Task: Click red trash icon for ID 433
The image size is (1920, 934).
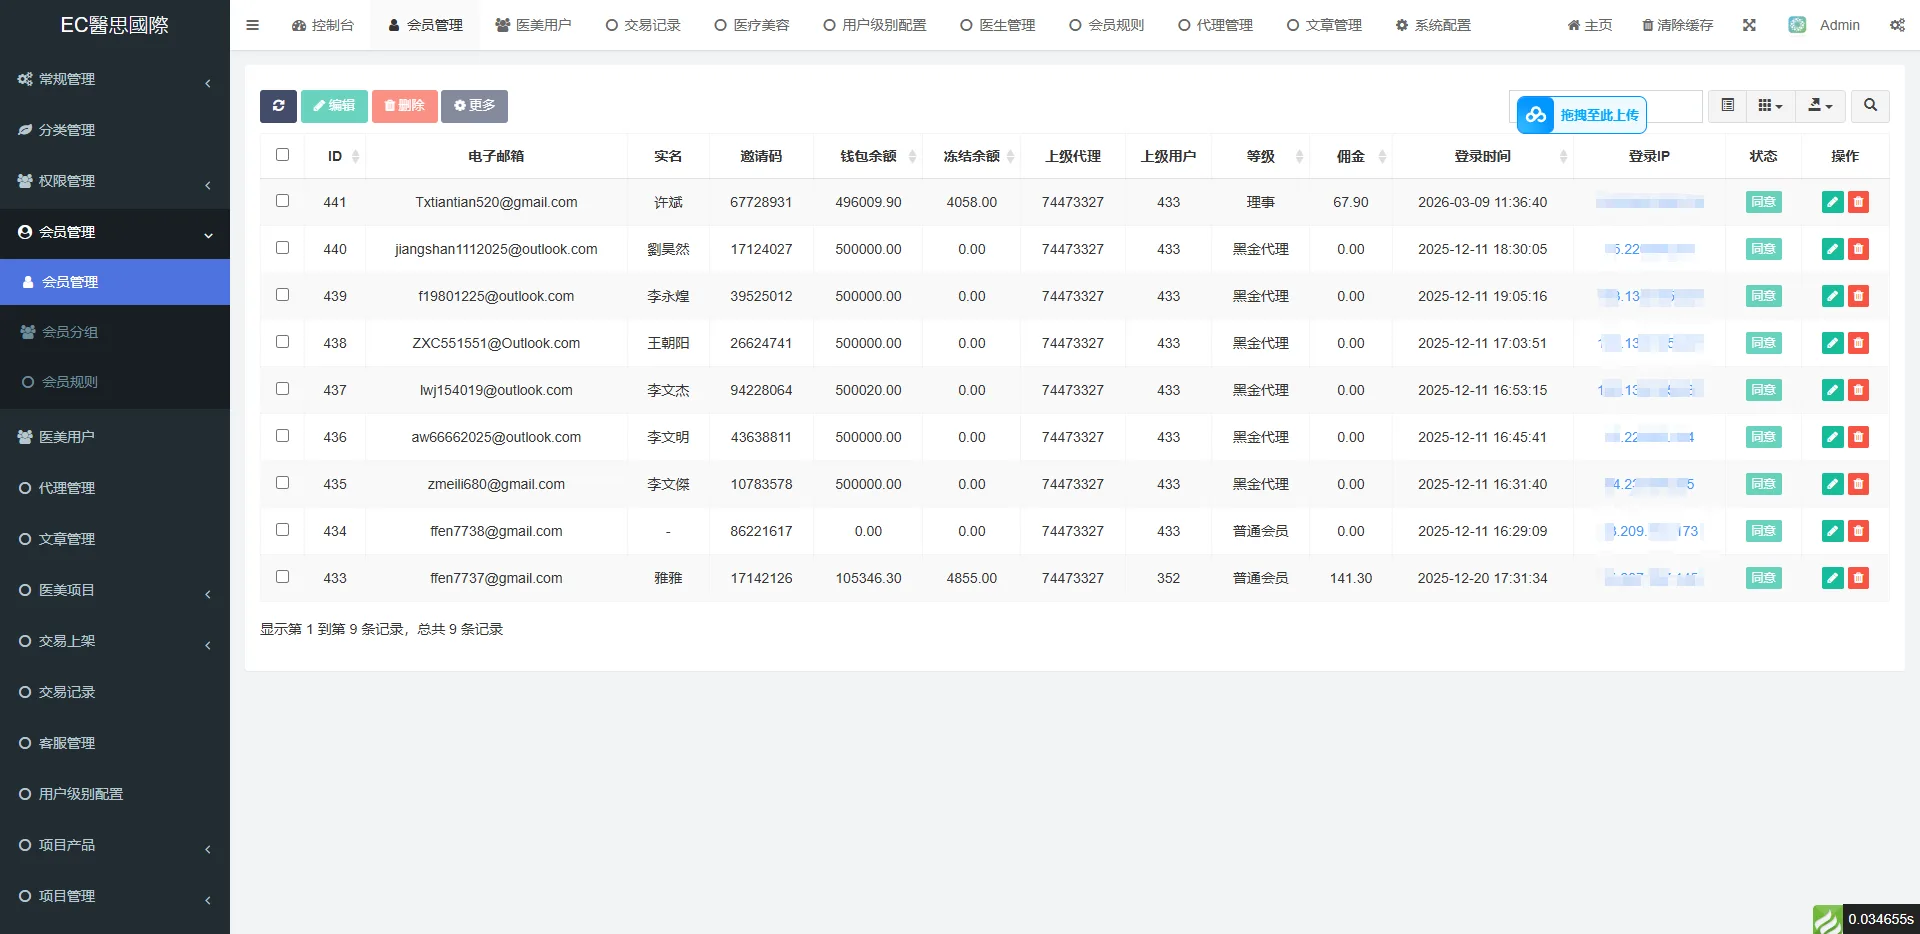Action: pos(1858,578)
